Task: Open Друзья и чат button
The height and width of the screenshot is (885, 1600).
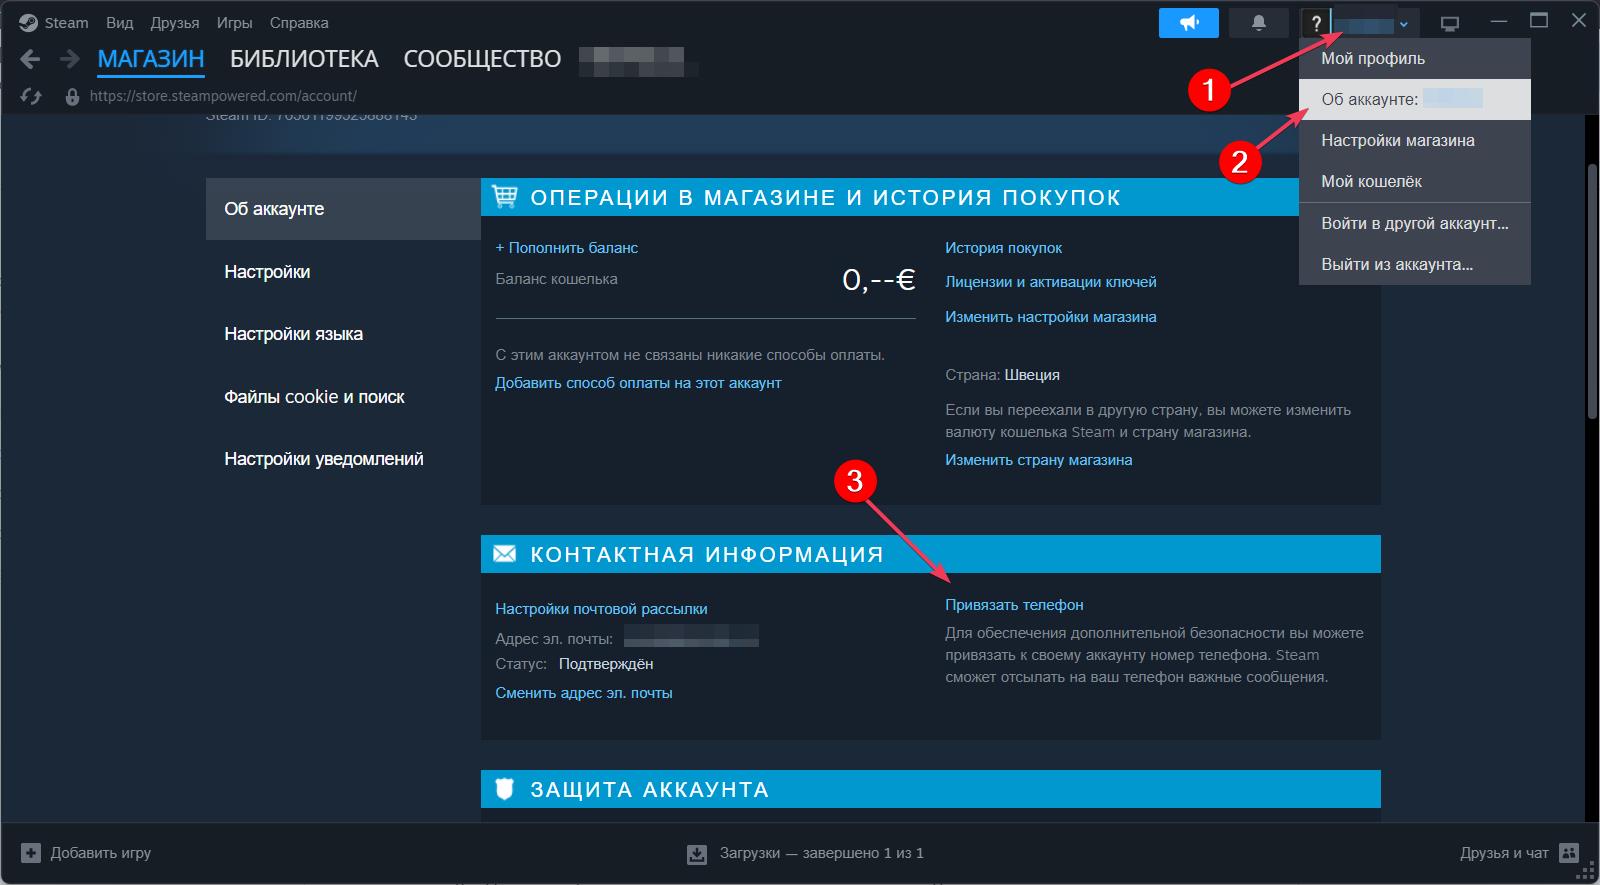Action: (1519, 853)
